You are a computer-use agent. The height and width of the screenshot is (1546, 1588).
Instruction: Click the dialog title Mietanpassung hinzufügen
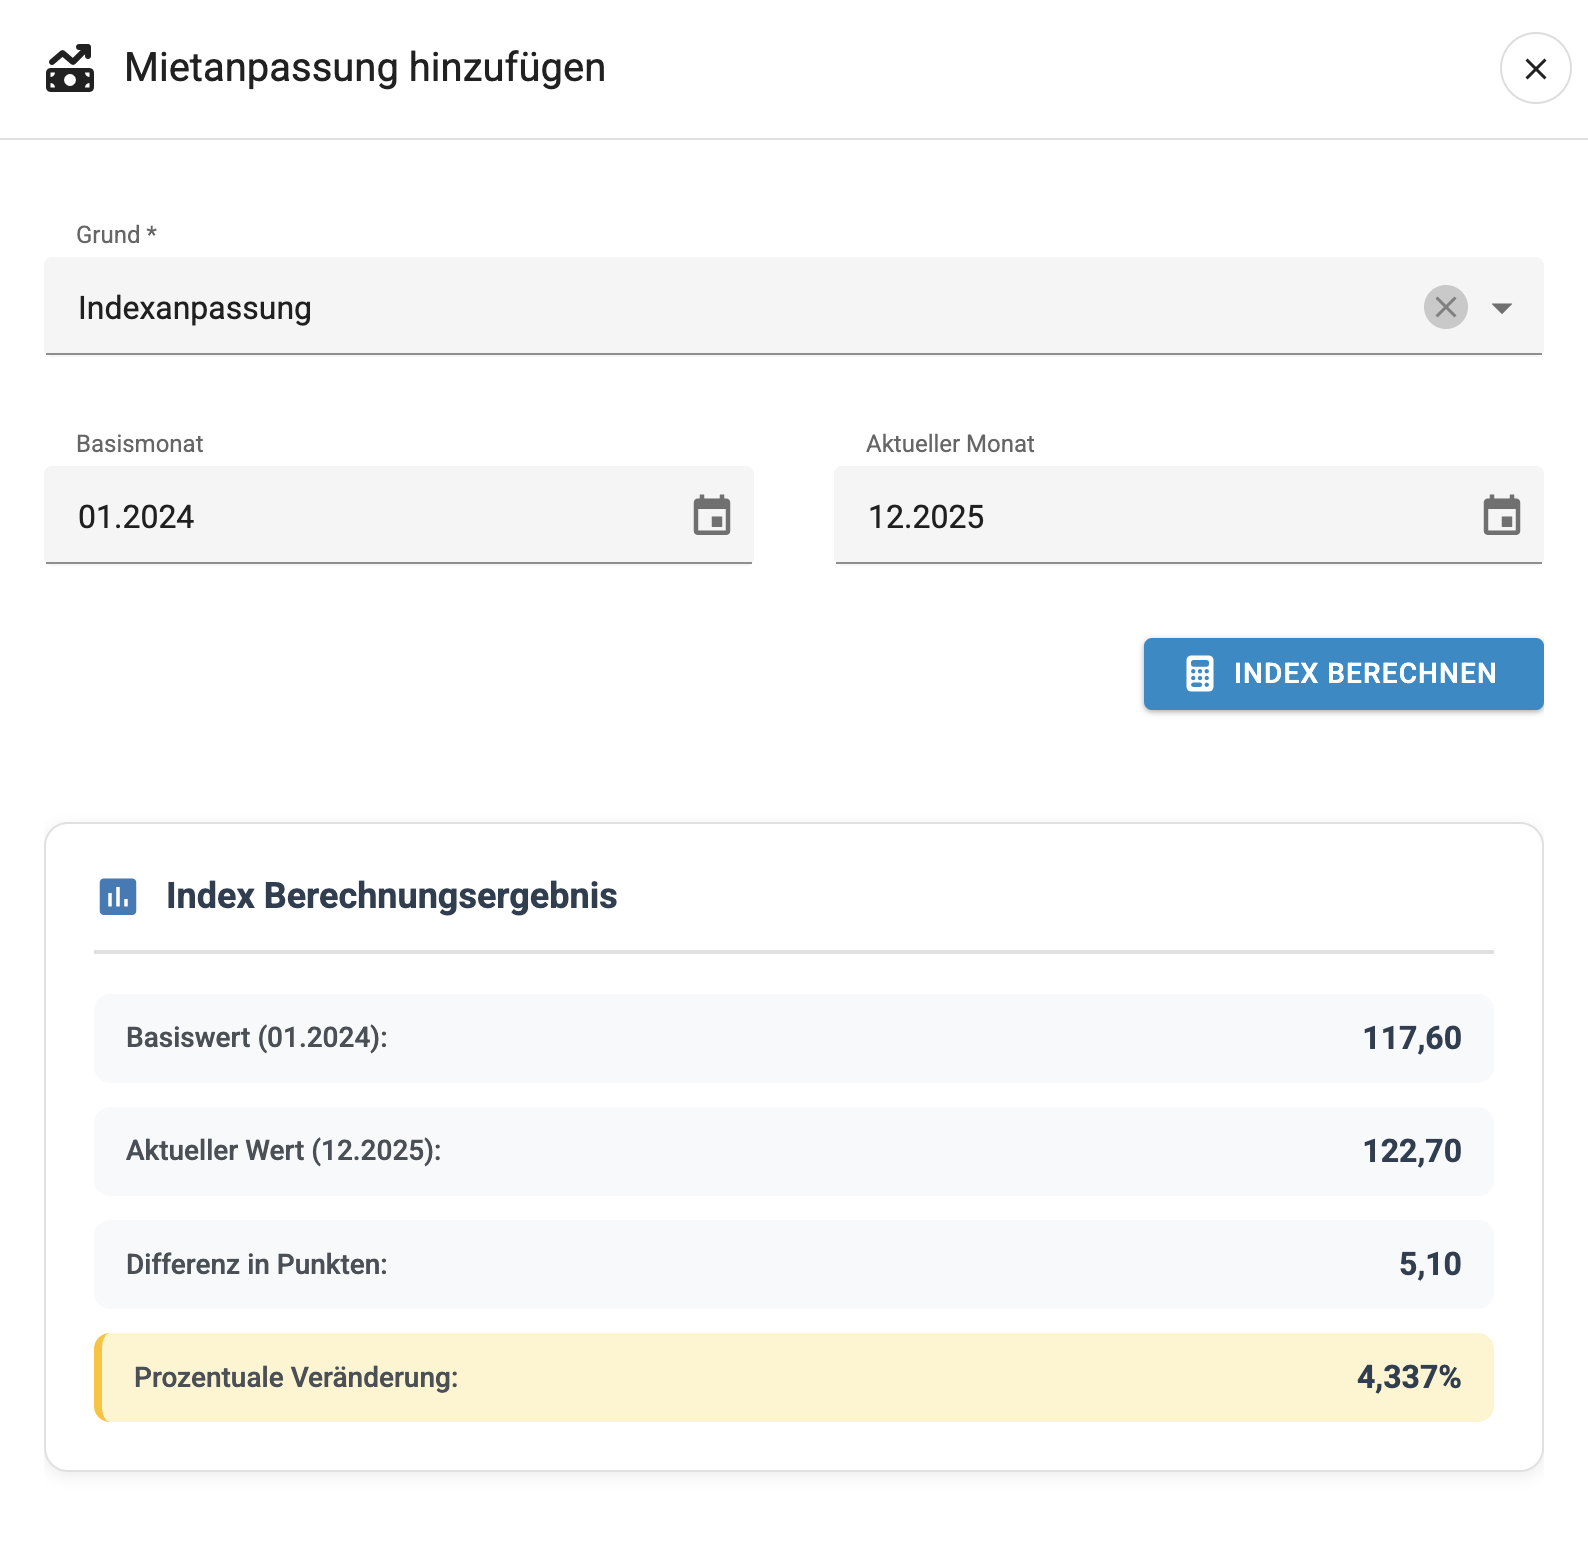pyautogui.click(x=365, y=68)
